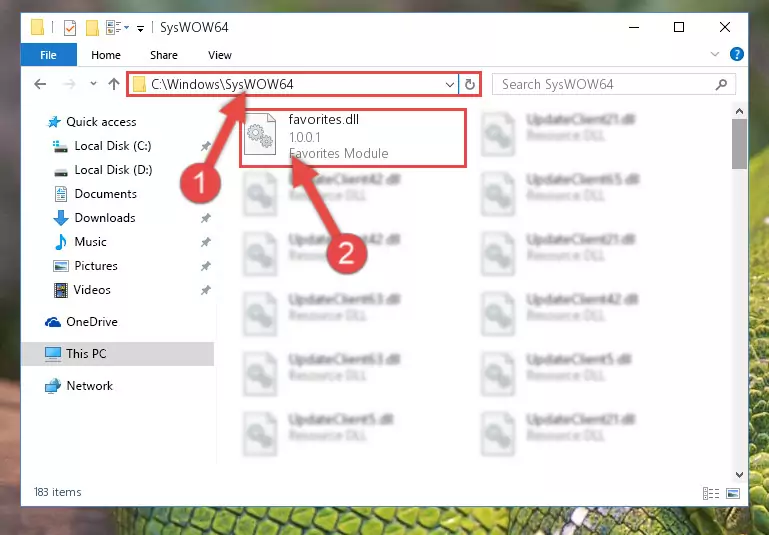This screenshot has width=769, height=535.
Task: Switch to the Home ribbon tab
Action: pyautogui.click(x=106, y=55)
